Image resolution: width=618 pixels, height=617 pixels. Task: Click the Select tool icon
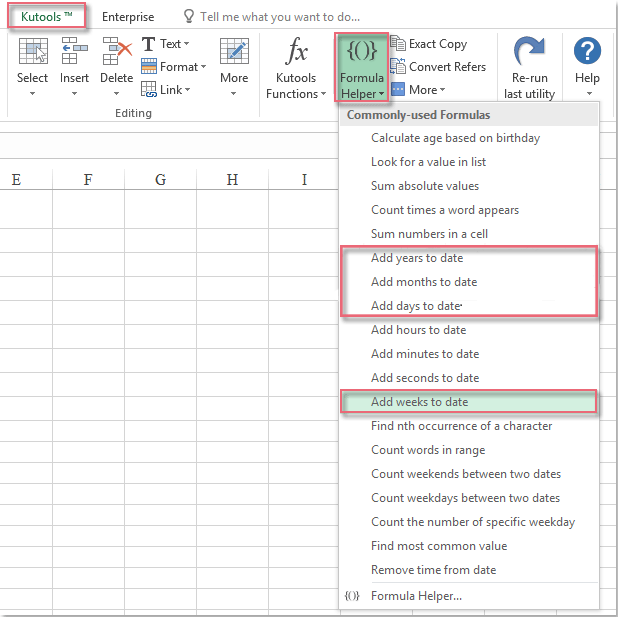click(x=33, y=51)
